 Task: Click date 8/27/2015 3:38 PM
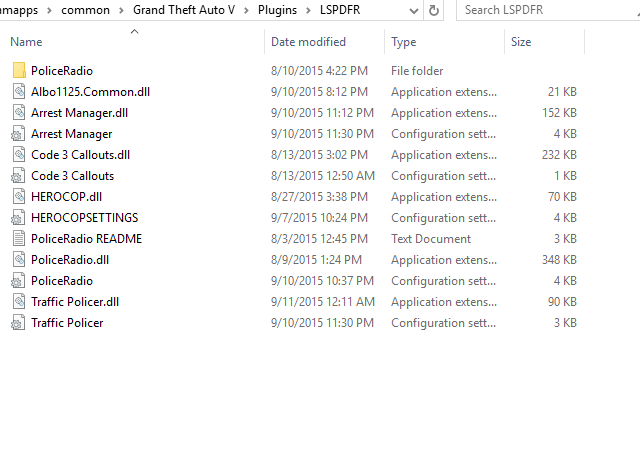[320, 197]
